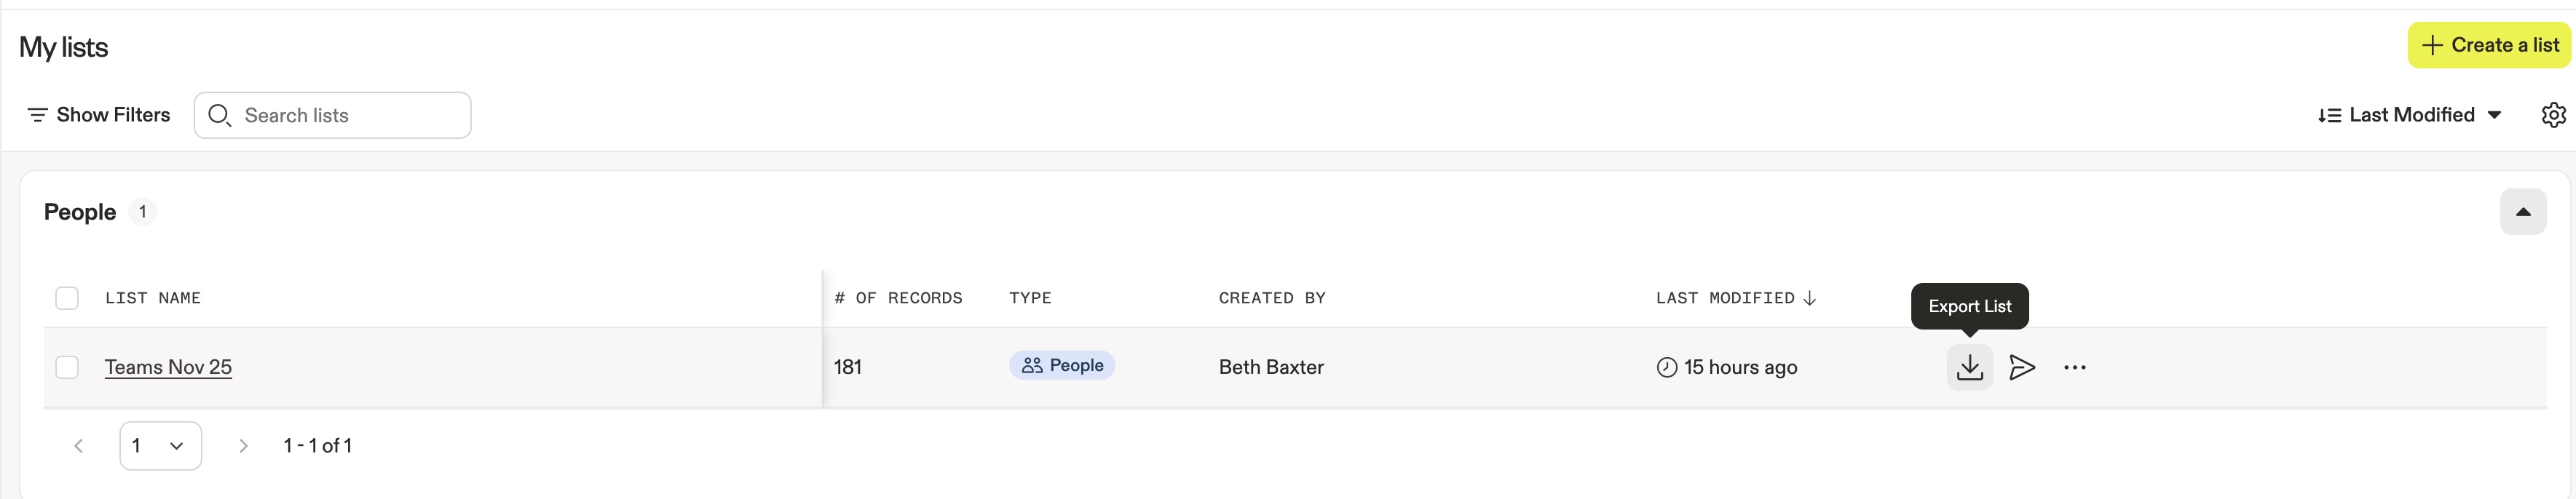Click the Last Modified sort arrow icon

pyautogui.click(x=1809, y=298)
